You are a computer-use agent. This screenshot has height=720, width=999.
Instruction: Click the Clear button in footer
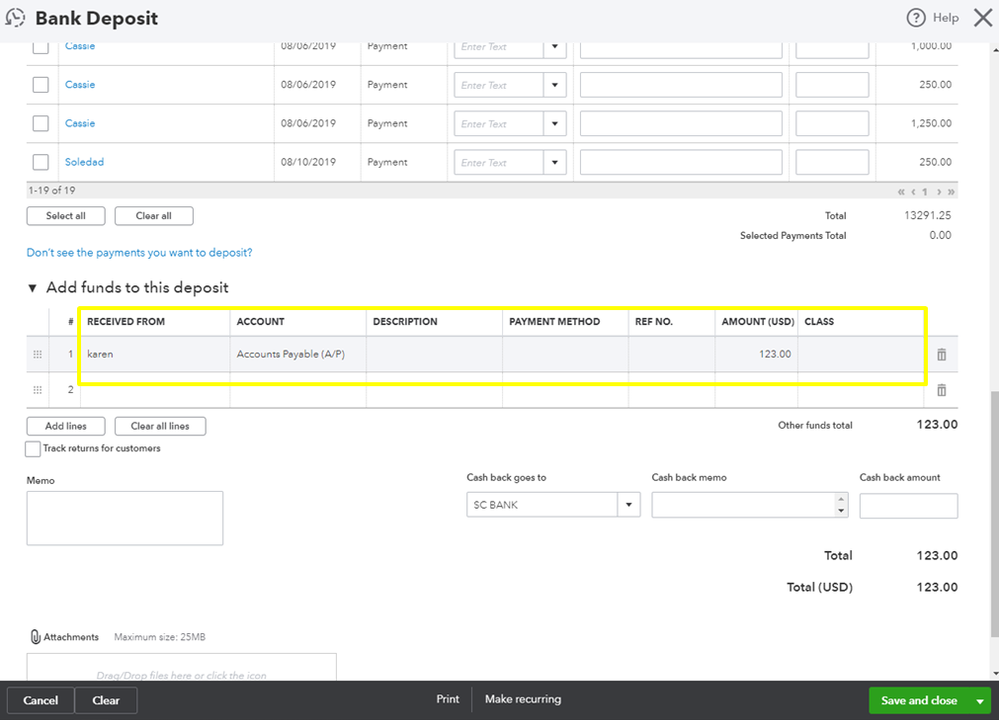click(106, 700)
